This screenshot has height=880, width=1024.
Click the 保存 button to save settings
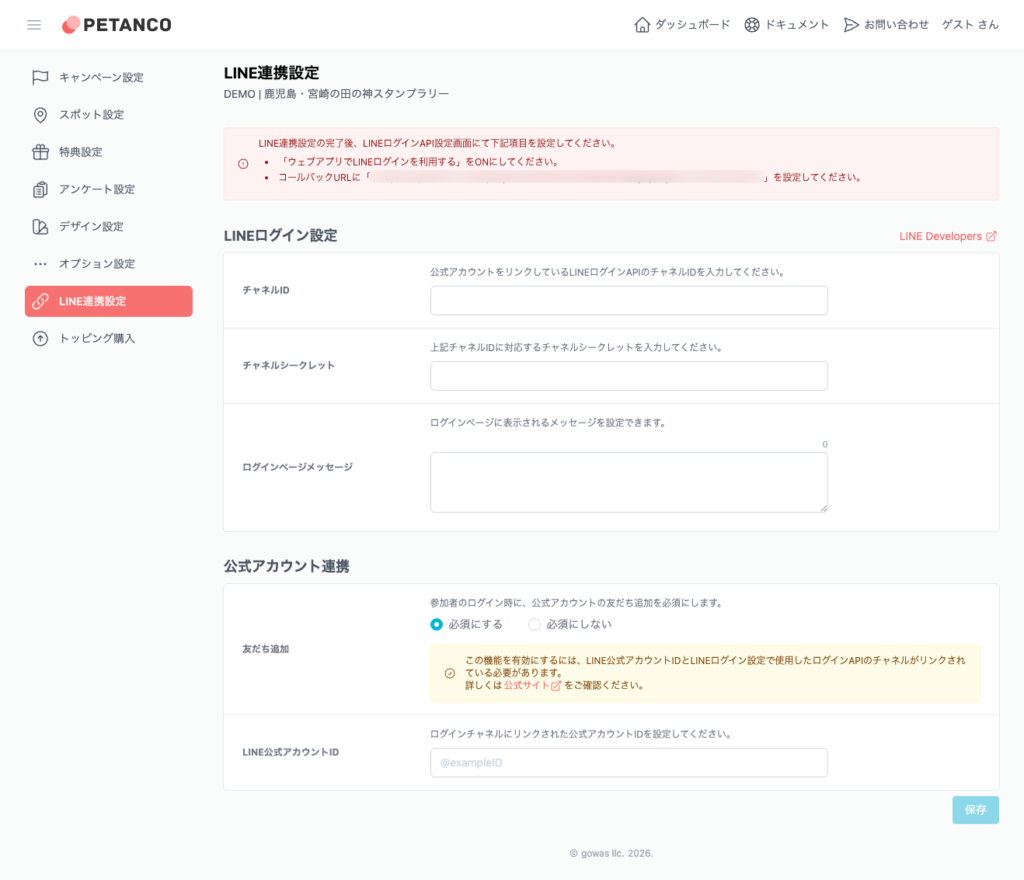tap(975, 810)
